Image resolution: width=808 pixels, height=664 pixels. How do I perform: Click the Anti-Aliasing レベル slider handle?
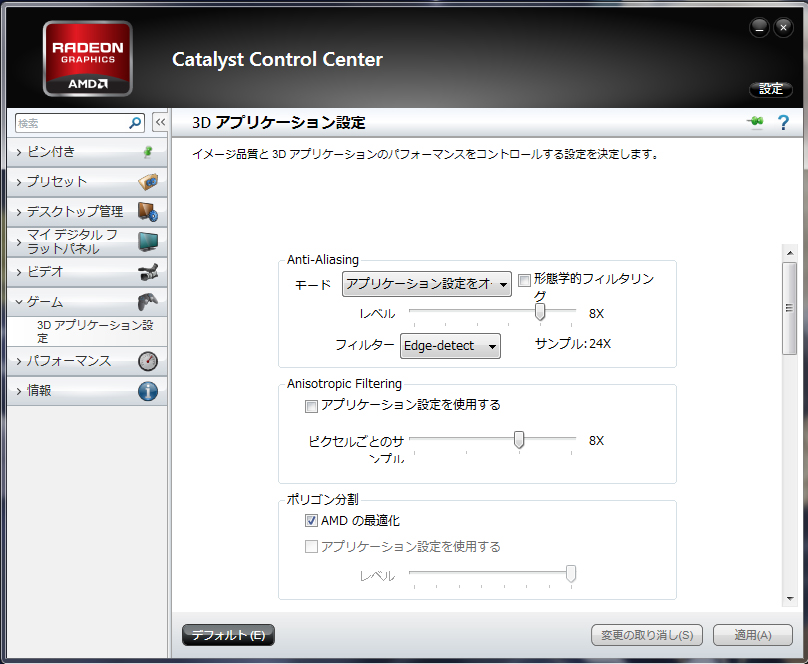coord(540,312)
